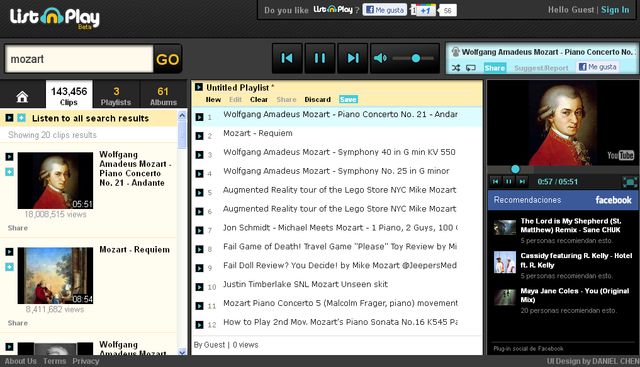Share the Mozart - Requiem result
Viewport: 640px width, 367px height.
[x=18, y=323]
